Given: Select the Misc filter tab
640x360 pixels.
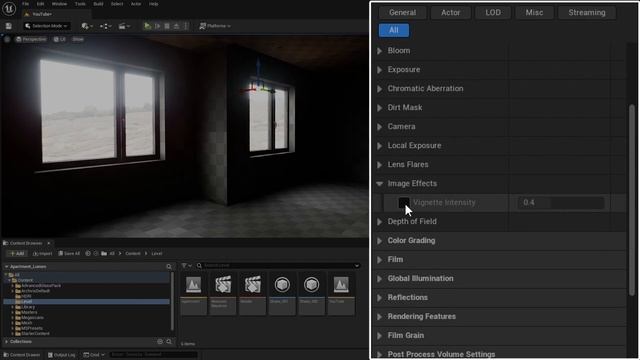Looking at the screenshot, I should pos(534,12).
